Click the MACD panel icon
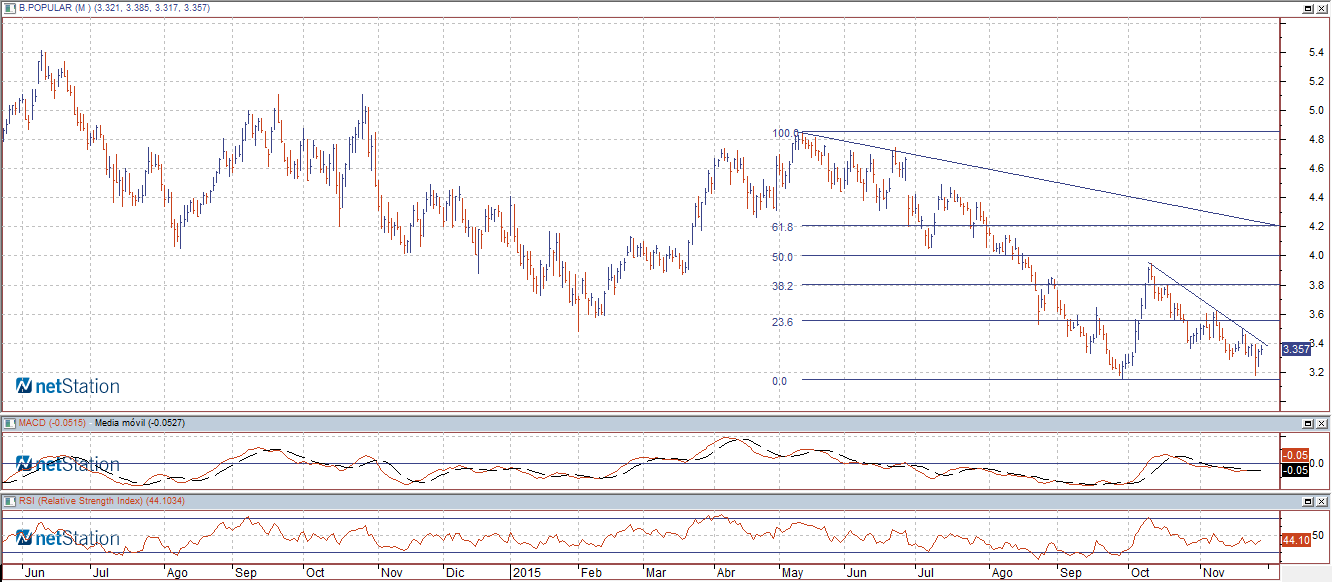This screenshot has height=582, width=1332. (9, 423)
